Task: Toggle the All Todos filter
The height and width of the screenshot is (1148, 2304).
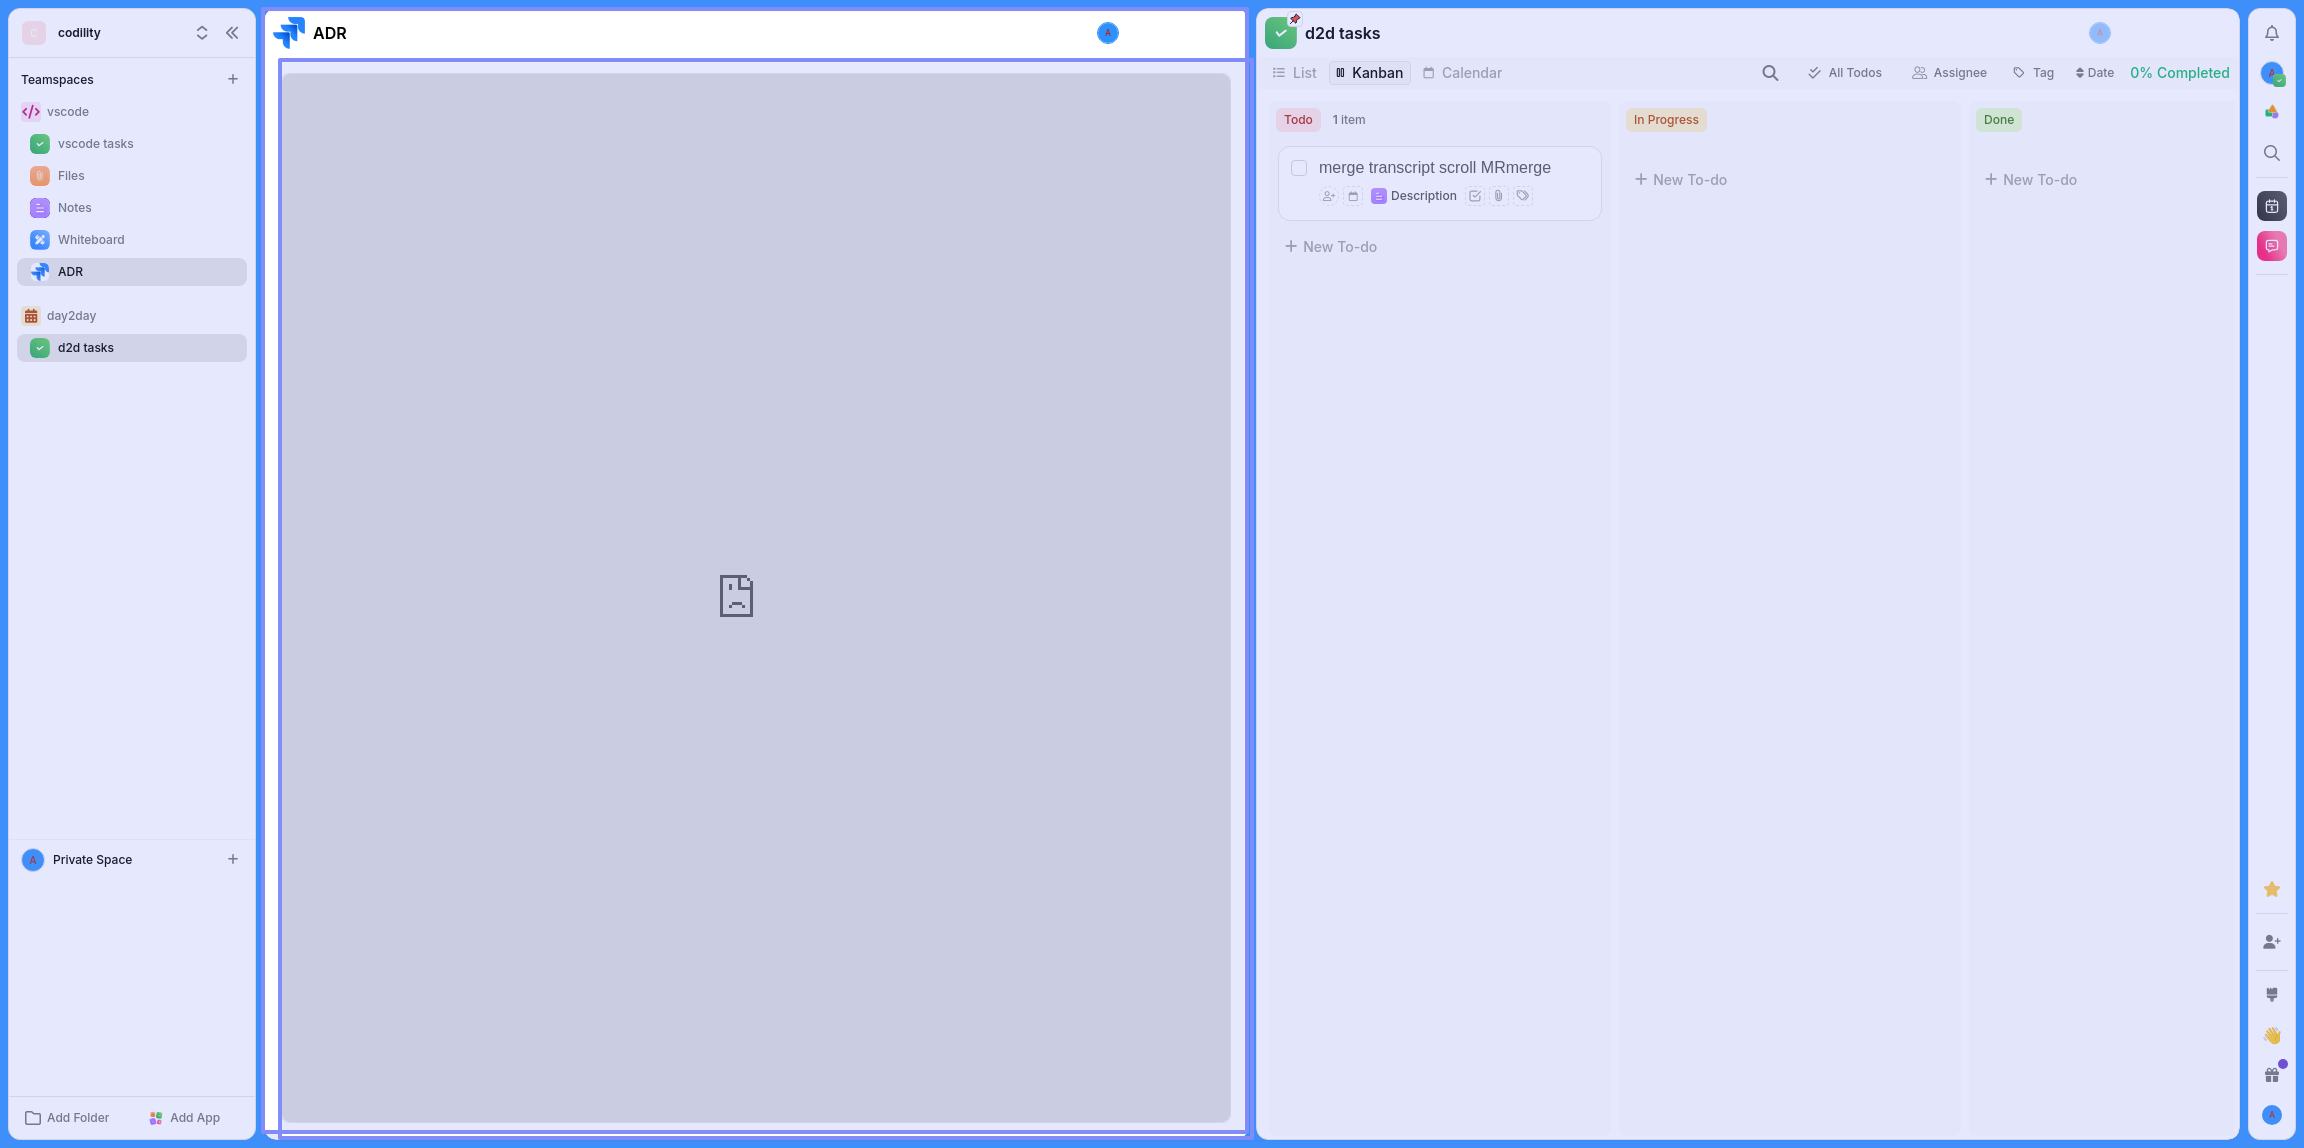Action: (1845, 73)
